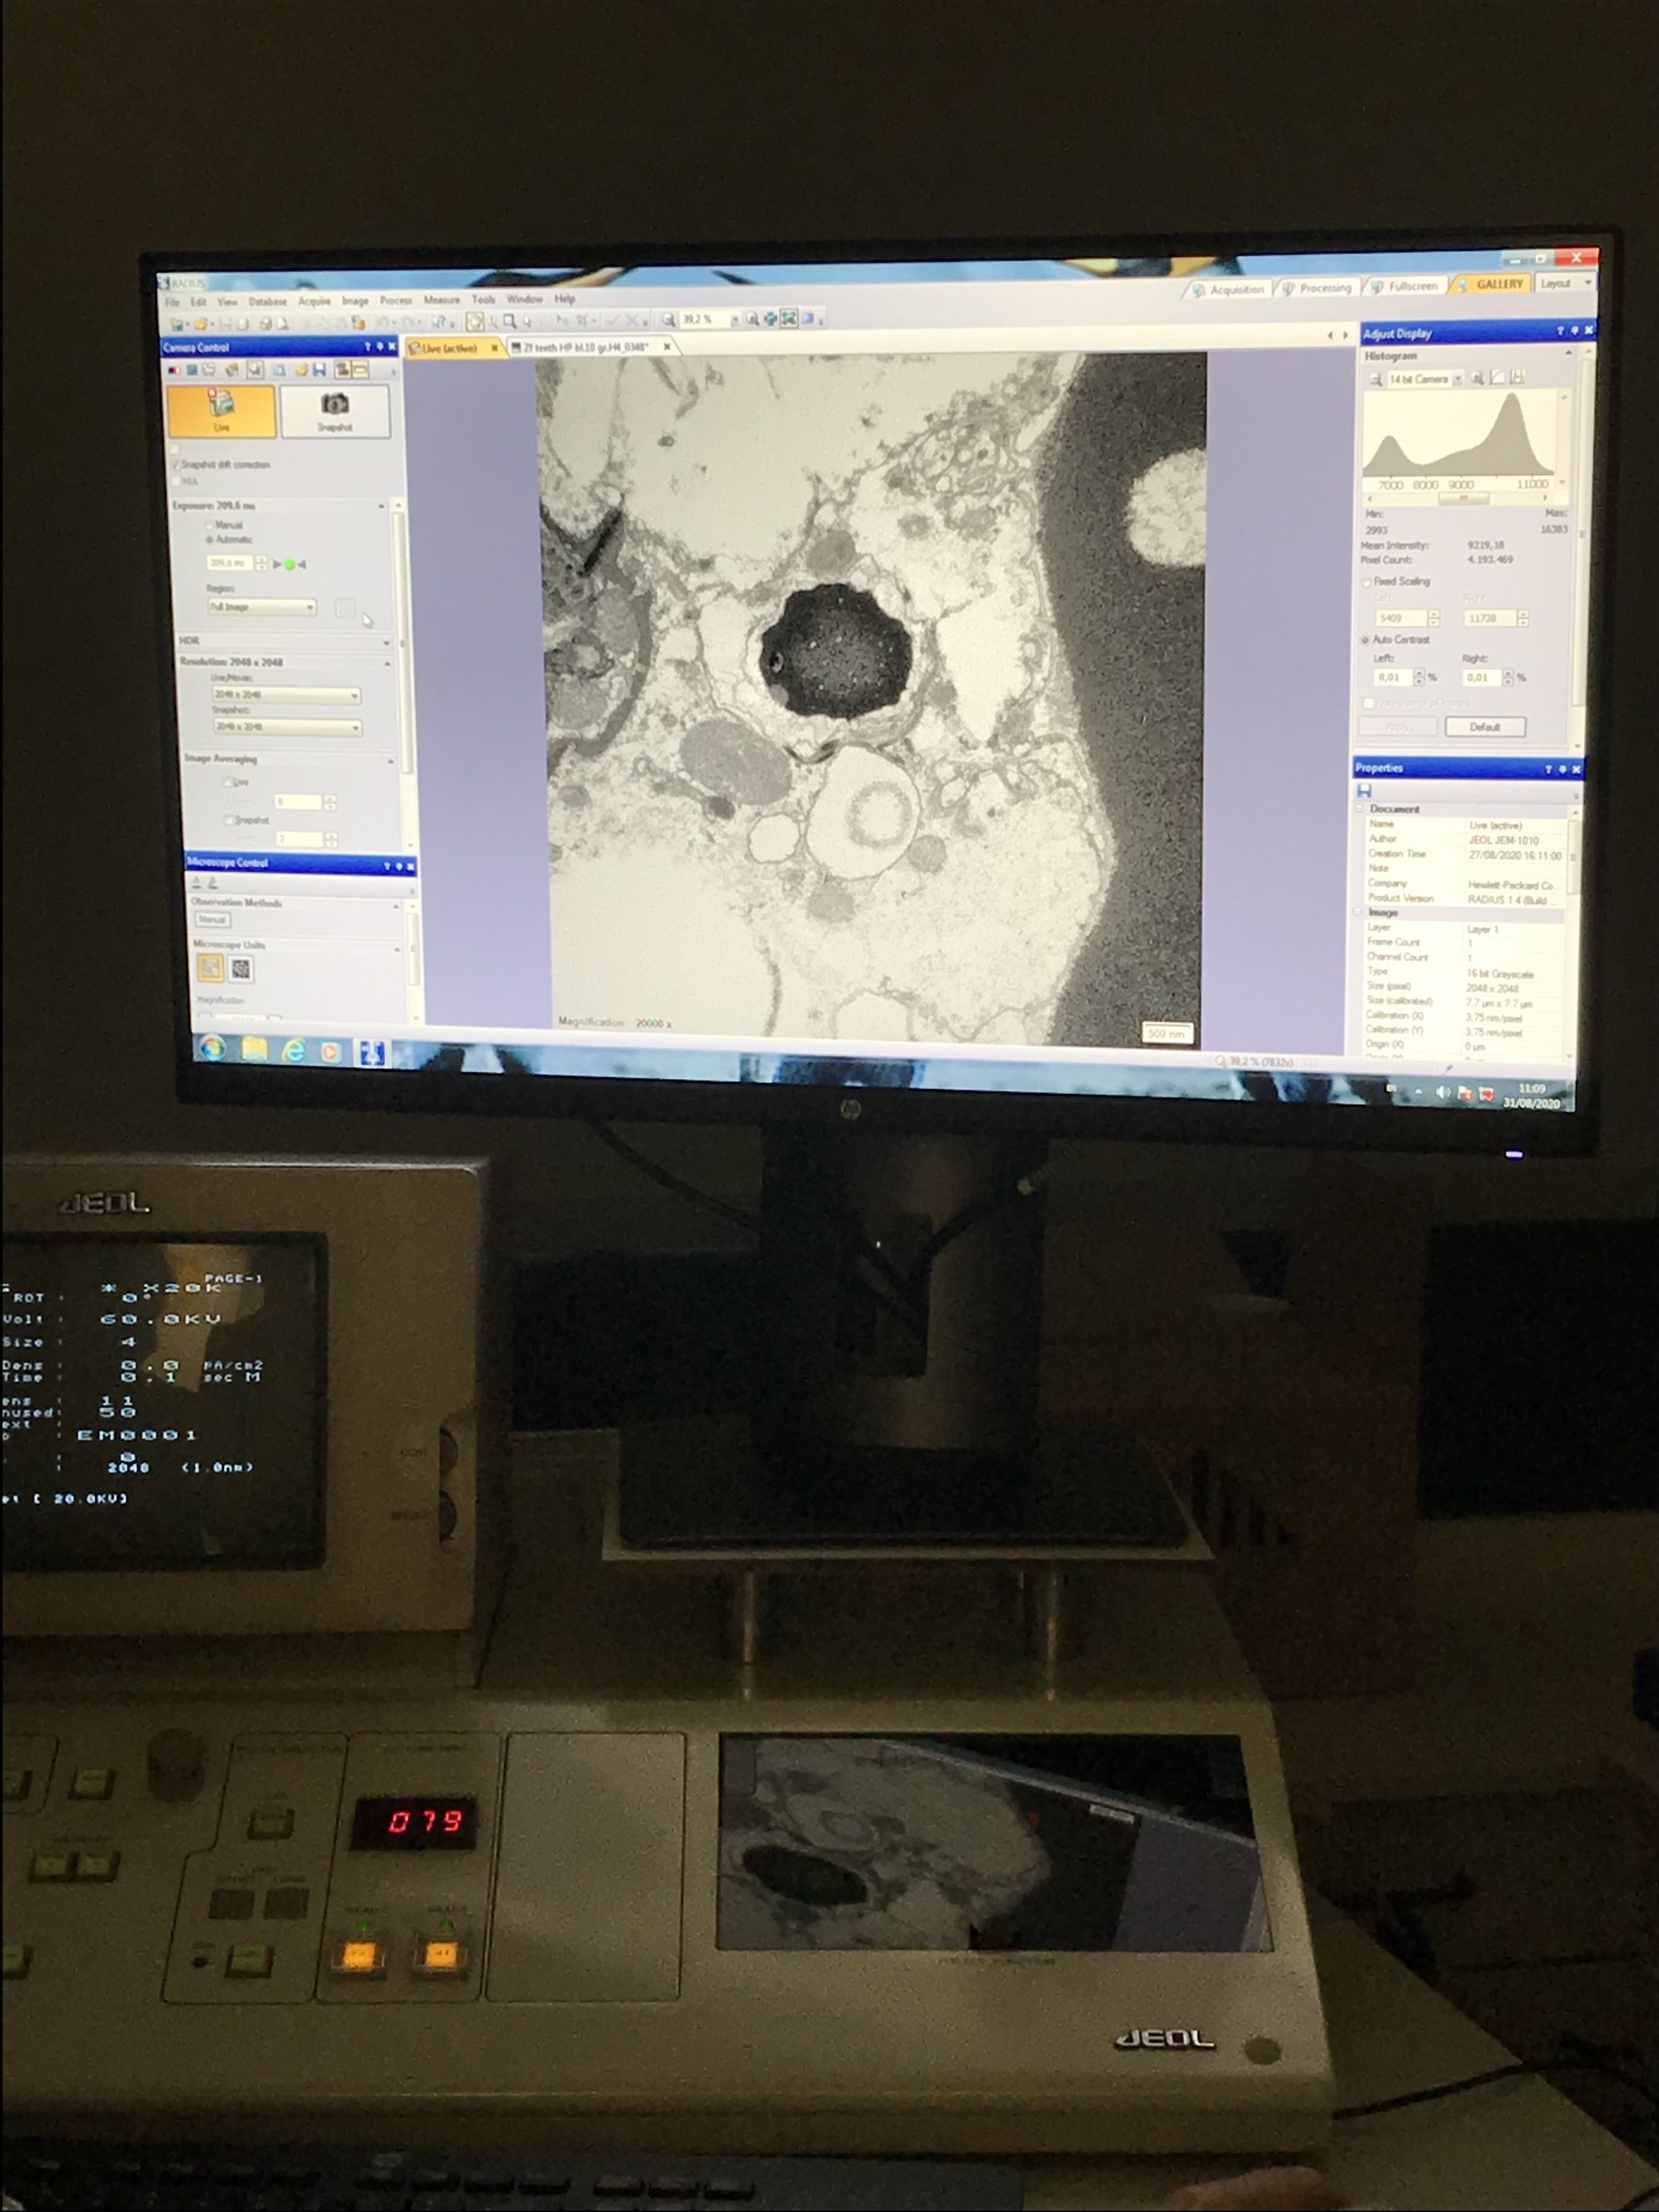Toggle the checkbox below Auto Contrast percentages
The width and height of the screenshot is (1659, 2212).
click(1368, 704)
